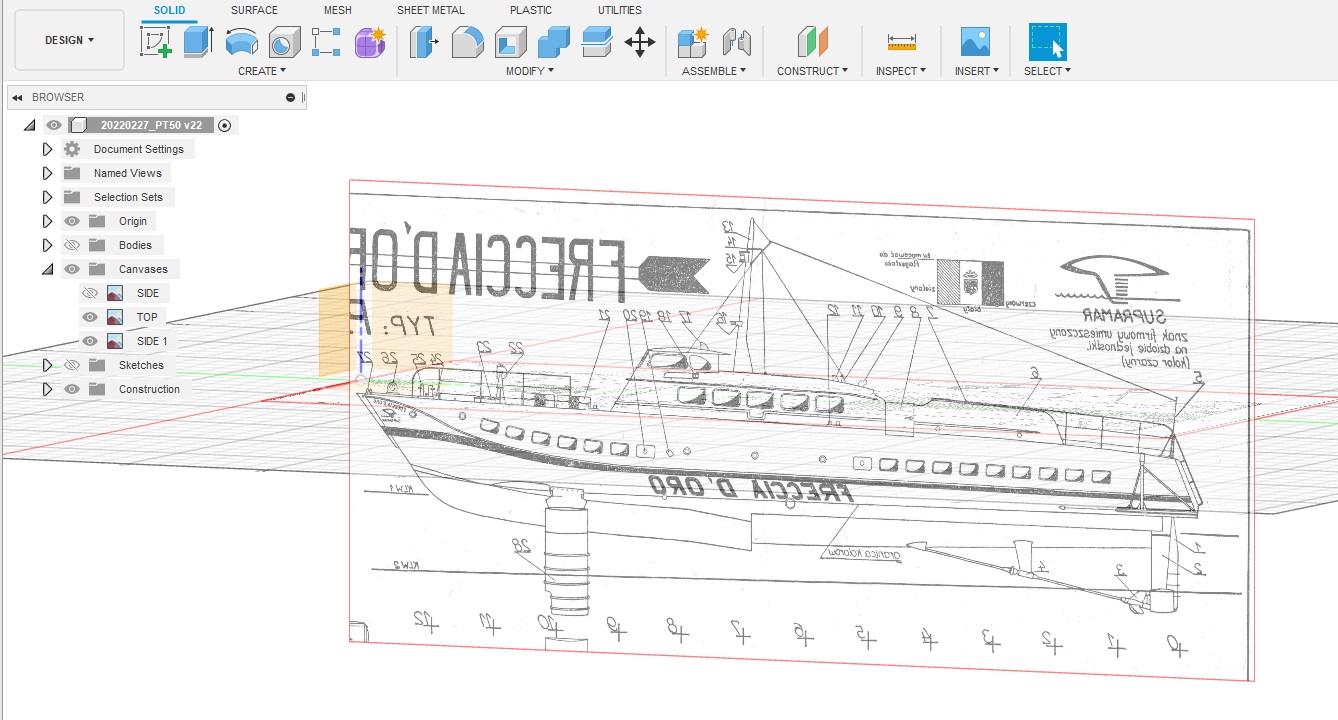Toggle visibility of Origin folder
Image resolution: width=1338 pixels, height=720 pixels.
pyautogui.click(x=72, y=221)
